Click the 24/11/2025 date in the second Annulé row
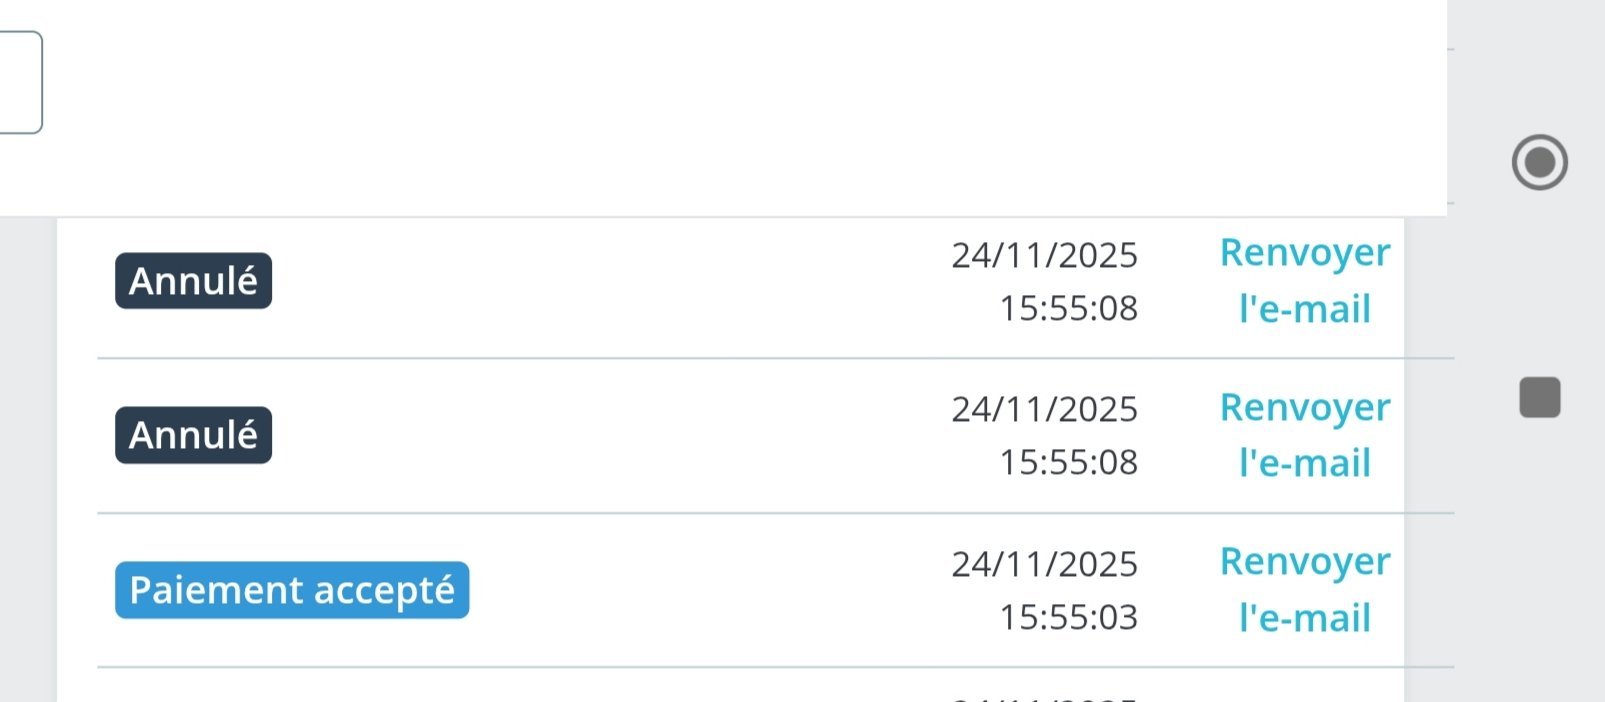Image resolution: width=1605 pixels, height=702 pixels. tap(1044, 409)
